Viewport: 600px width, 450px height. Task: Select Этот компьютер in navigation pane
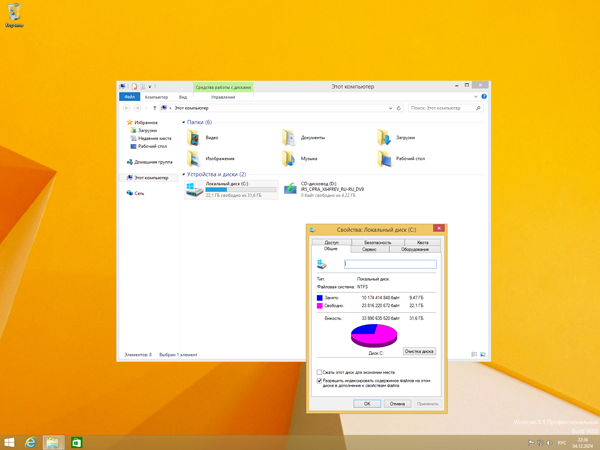[148, 178]
